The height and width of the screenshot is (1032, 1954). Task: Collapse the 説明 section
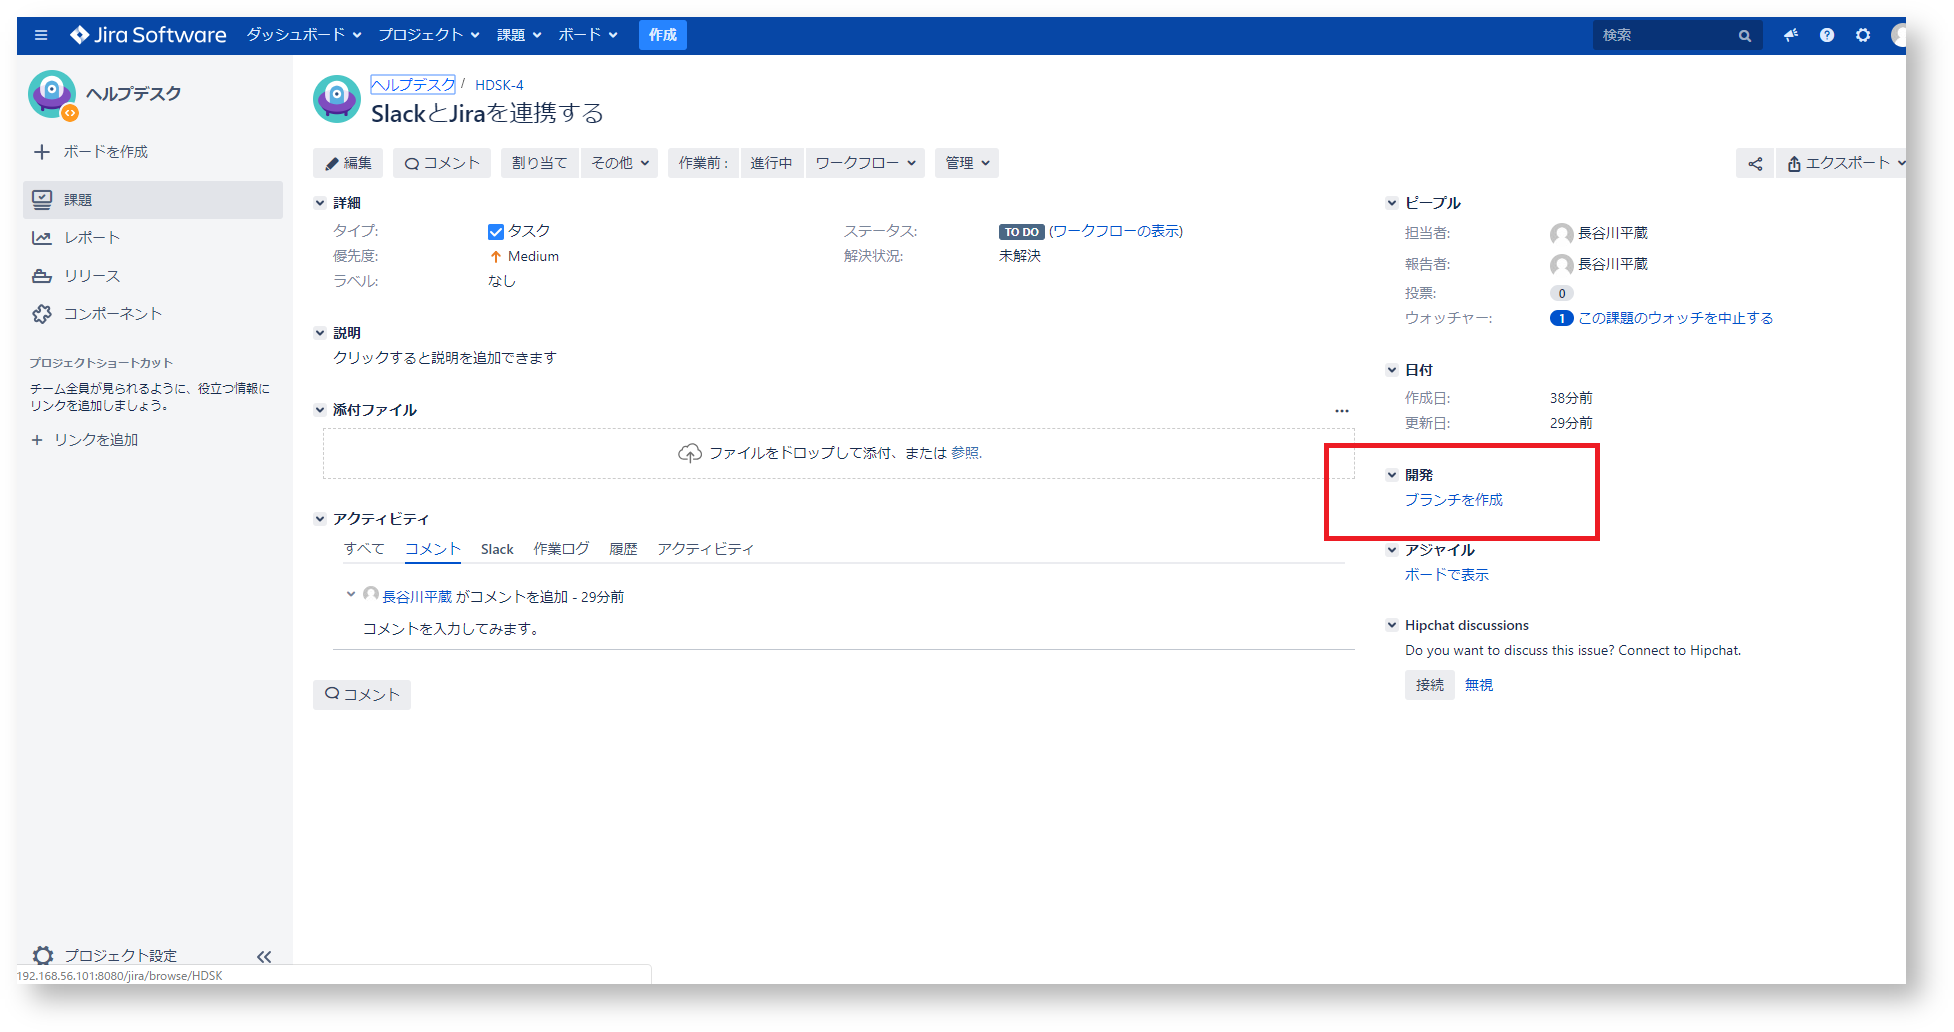tap(320, 333)
